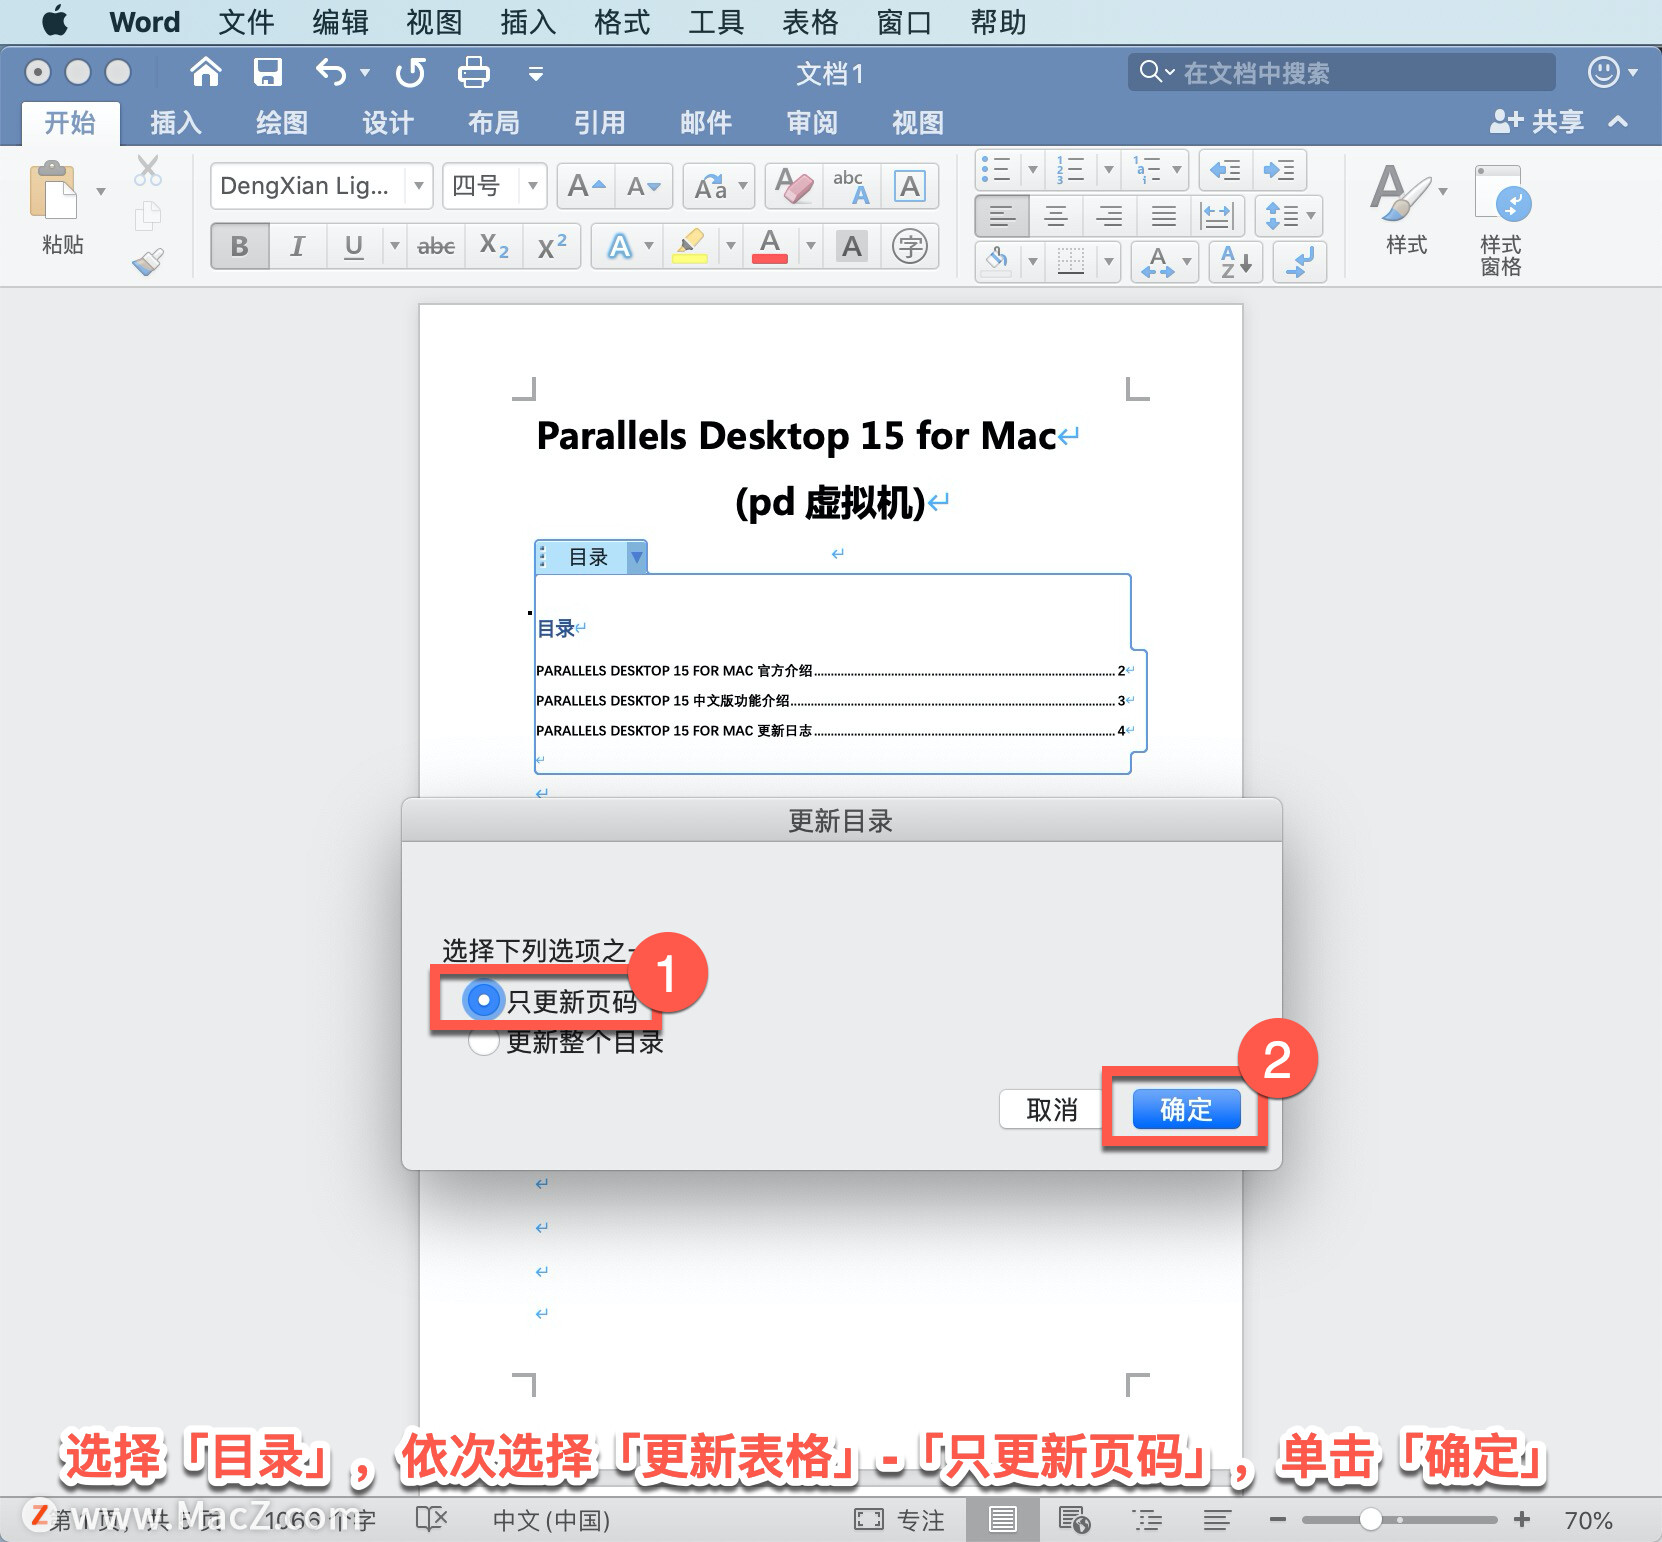Adjust the zoom slider handle

coord(1370,1520)
